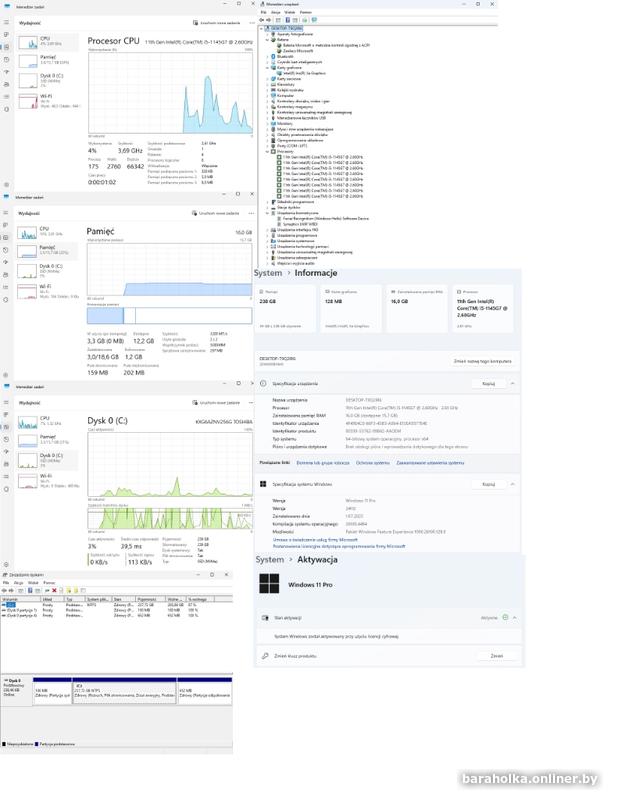Open Plik menu in Device Manager
The image size is (618, 800).
click(263, 12)
